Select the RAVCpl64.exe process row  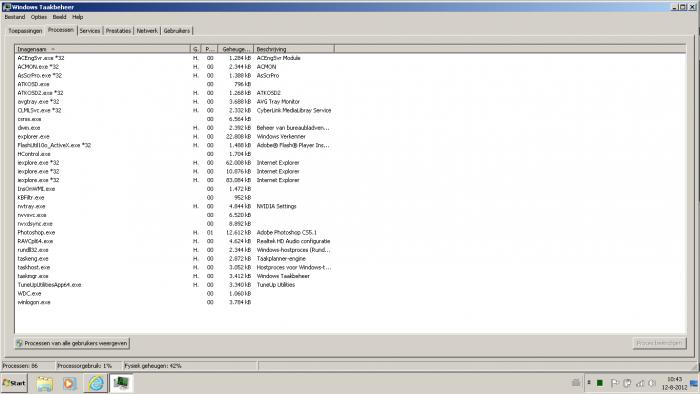pos(175,241)
